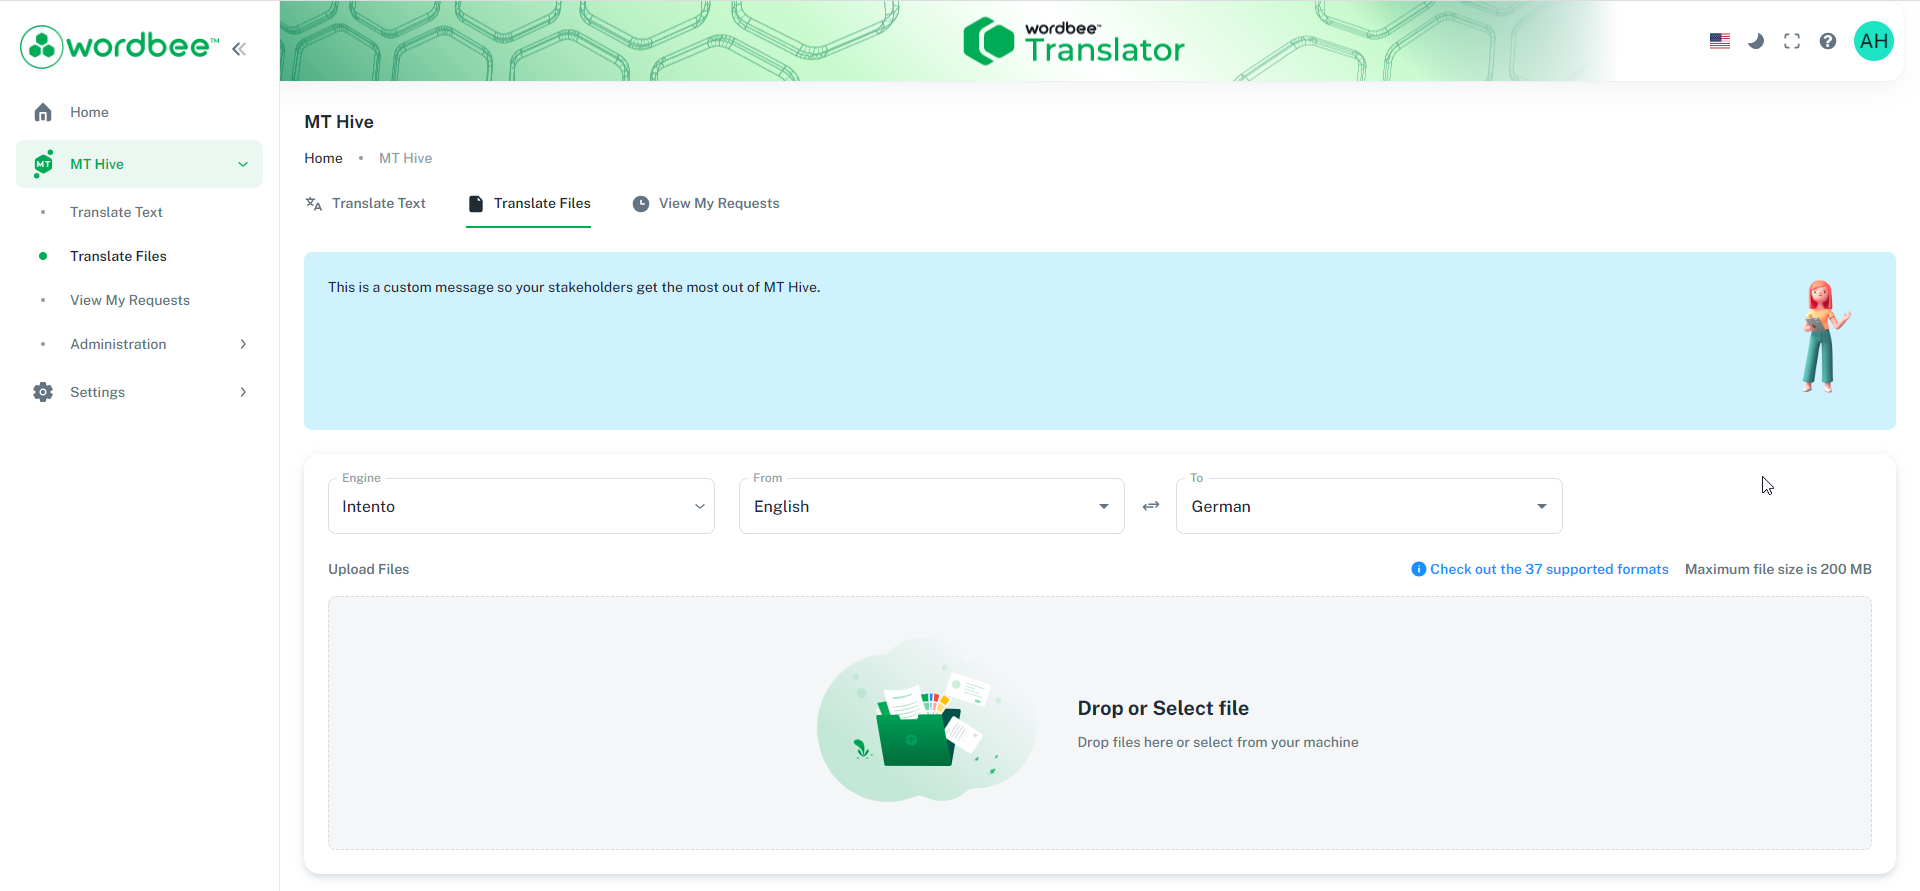Open the 37 supported formats link
The image size is (1920, 891).
click(1548, 569)
